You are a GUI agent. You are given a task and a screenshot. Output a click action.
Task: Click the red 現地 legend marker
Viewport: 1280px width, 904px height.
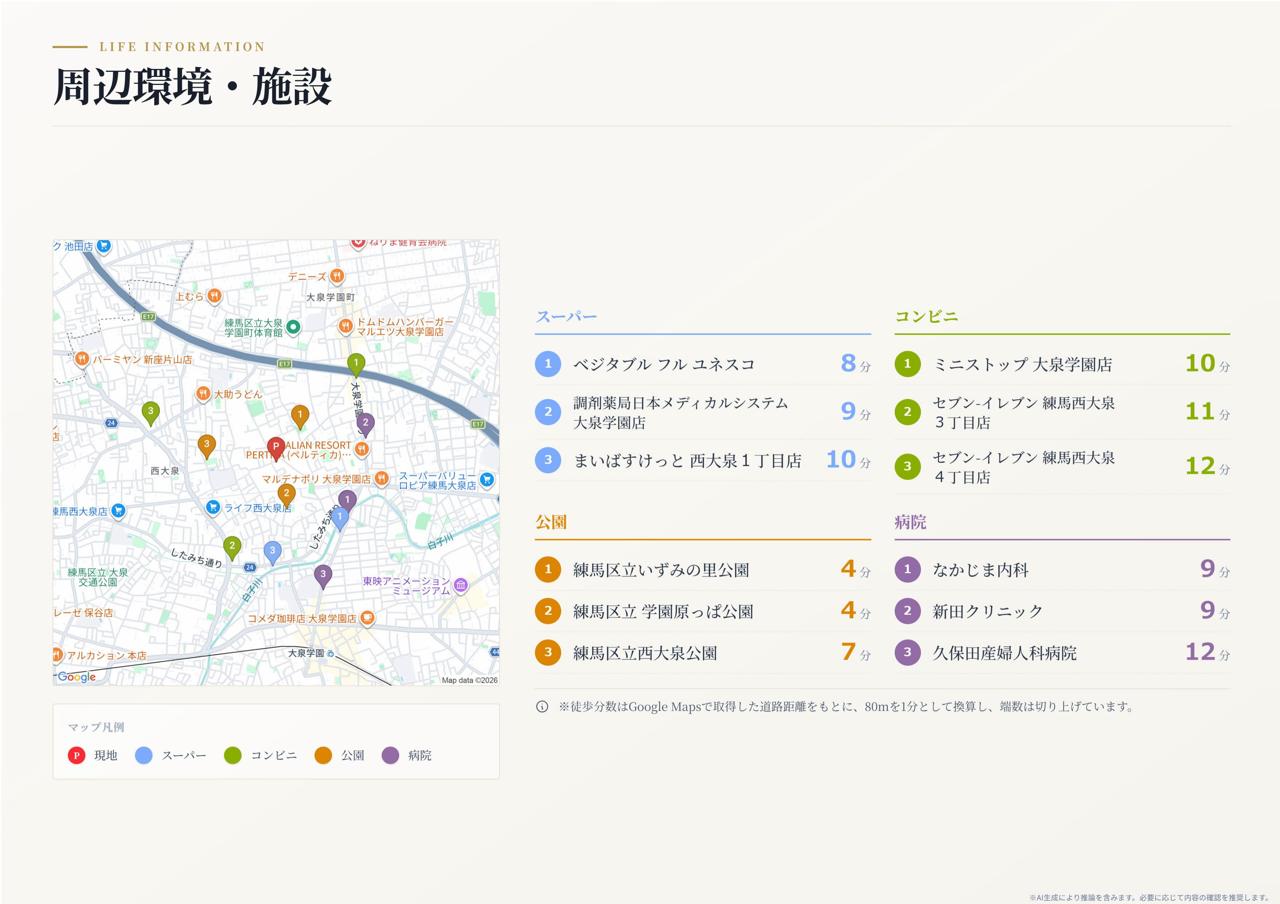(76, 755)
